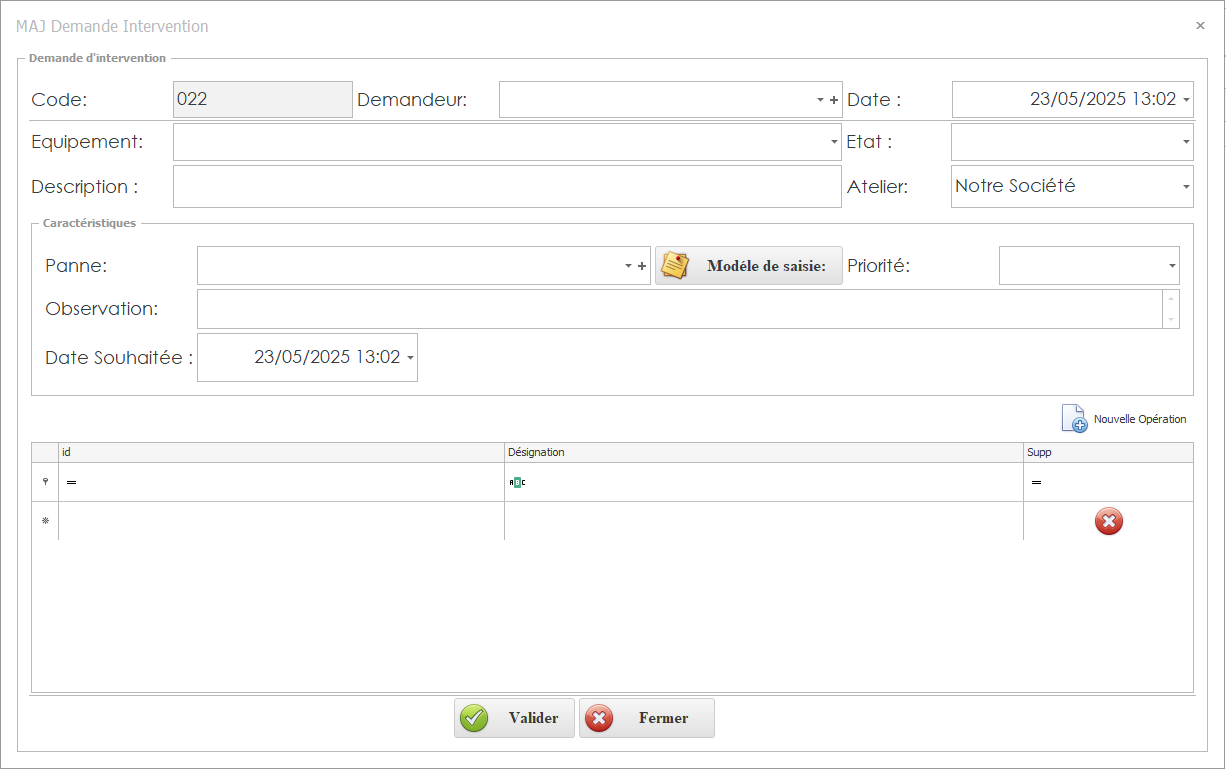This screenshot has width=1226, height=769.
Task: Click into the Observation text area
Action: 678,309
